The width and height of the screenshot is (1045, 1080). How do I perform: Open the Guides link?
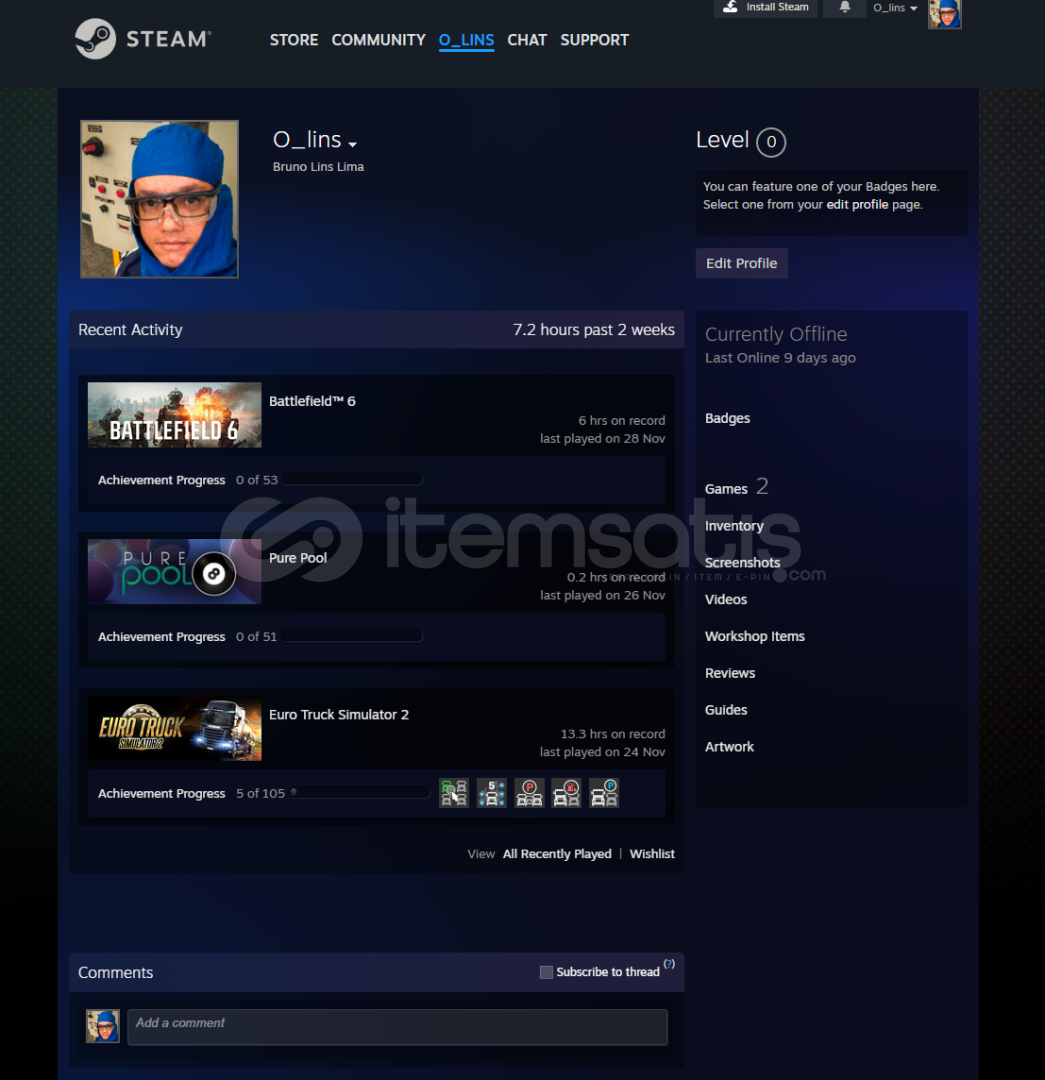coord(726,709)
